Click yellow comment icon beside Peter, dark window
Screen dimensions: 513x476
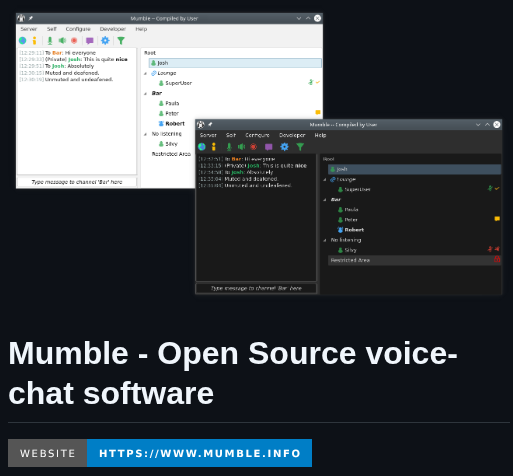tap(497, 219)
